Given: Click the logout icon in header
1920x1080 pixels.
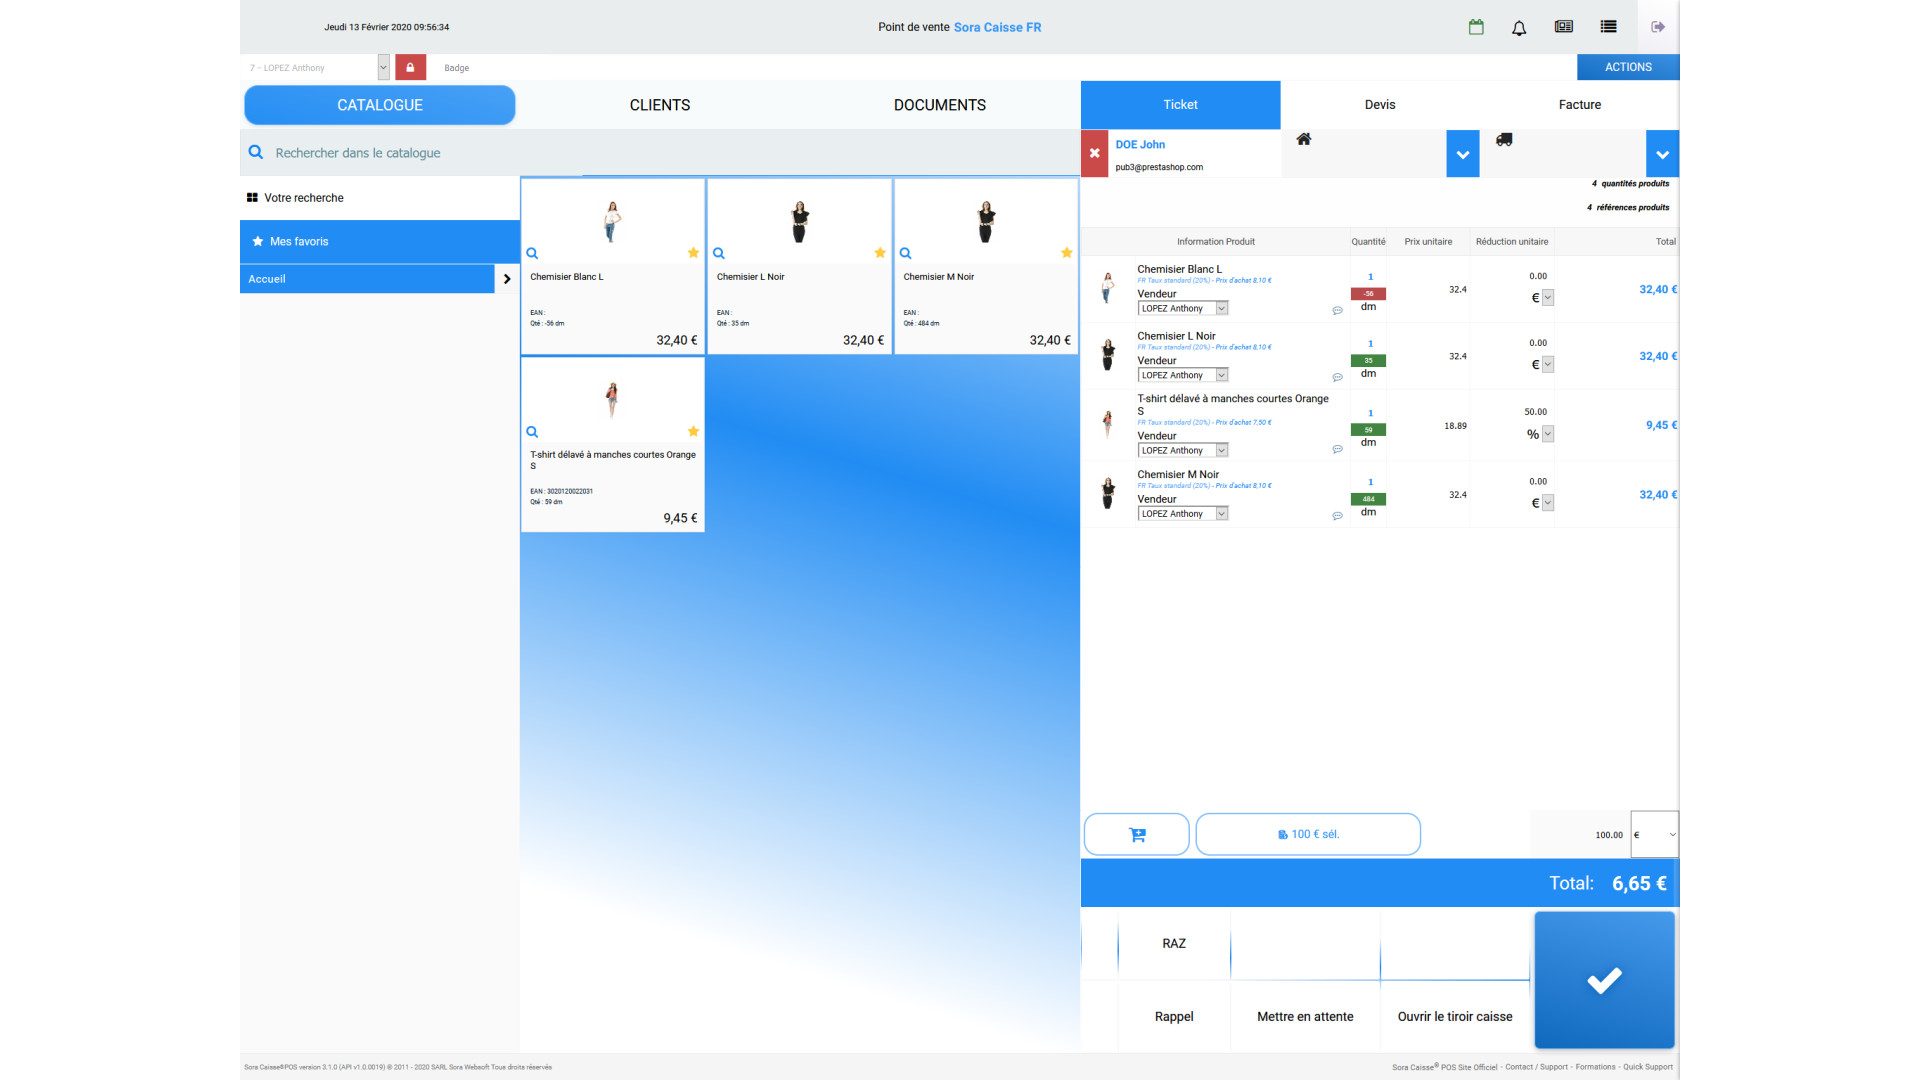Looking at the screenshot, I should (x=1658, y=27).
